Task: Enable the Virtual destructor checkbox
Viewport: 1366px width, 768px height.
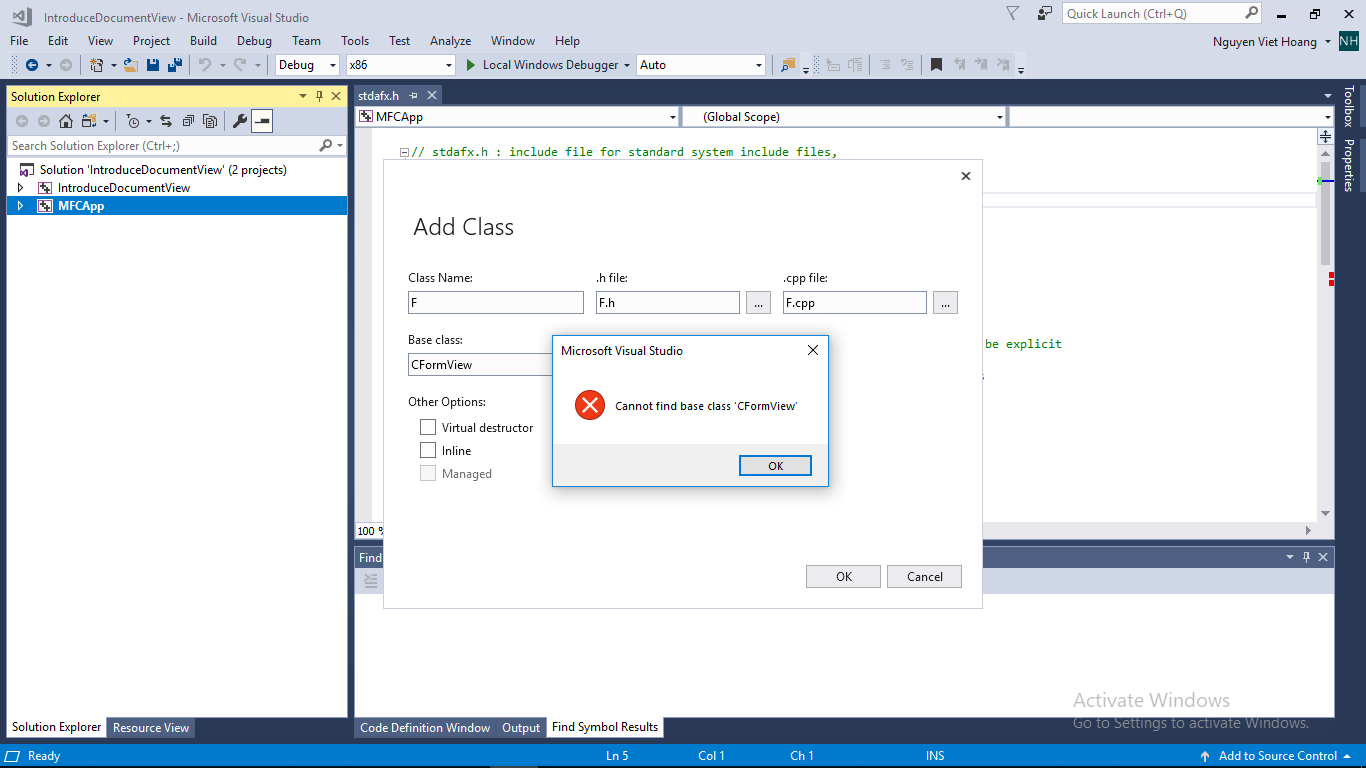Action: coord(428,427)
